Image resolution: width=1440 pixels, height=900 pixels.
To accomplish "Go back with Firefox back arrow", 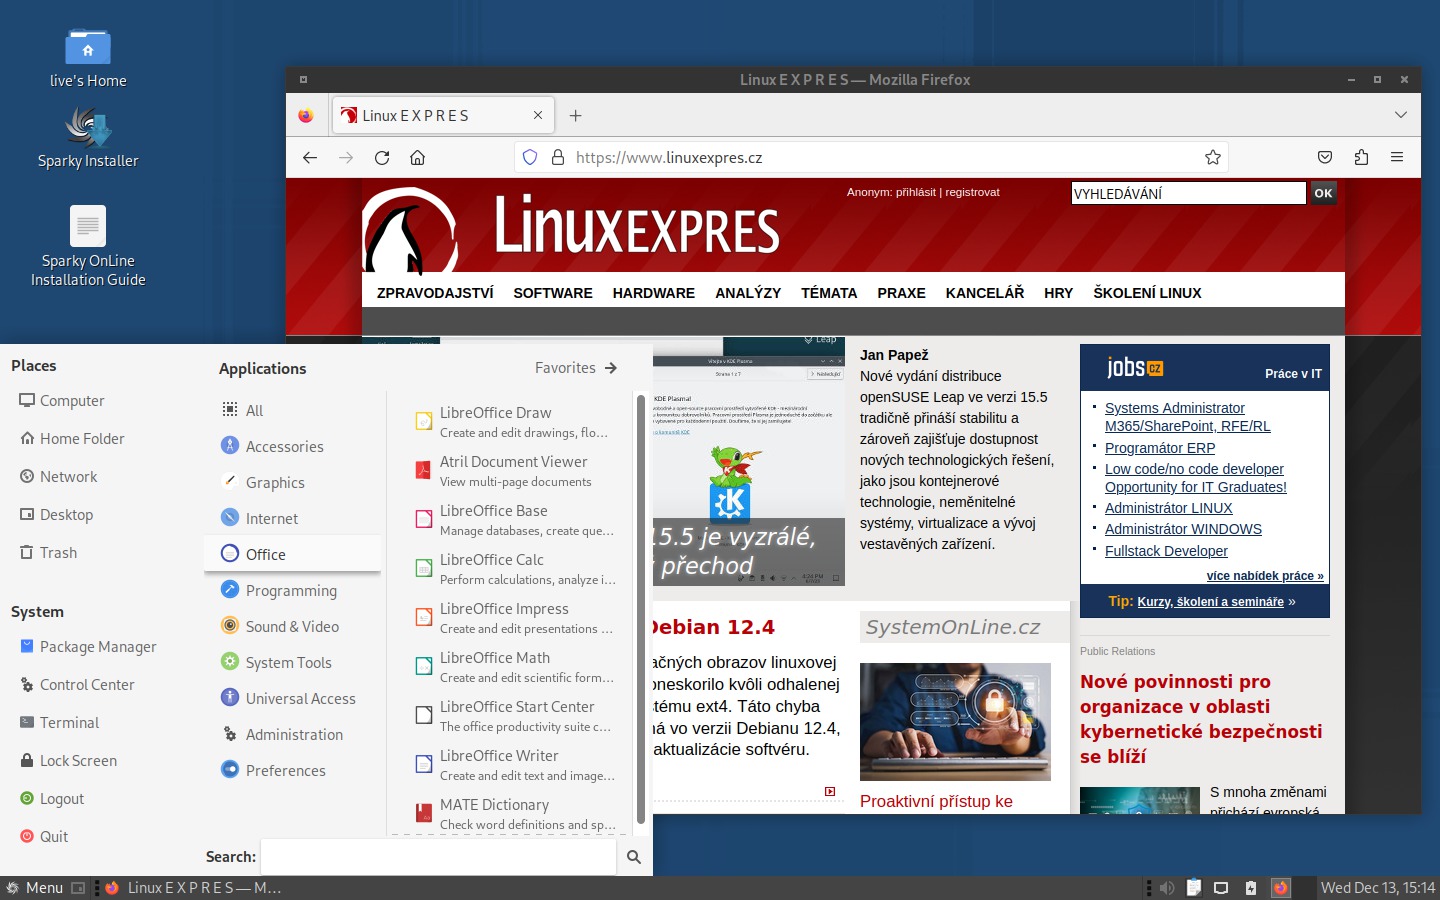I will click(310, 157).
